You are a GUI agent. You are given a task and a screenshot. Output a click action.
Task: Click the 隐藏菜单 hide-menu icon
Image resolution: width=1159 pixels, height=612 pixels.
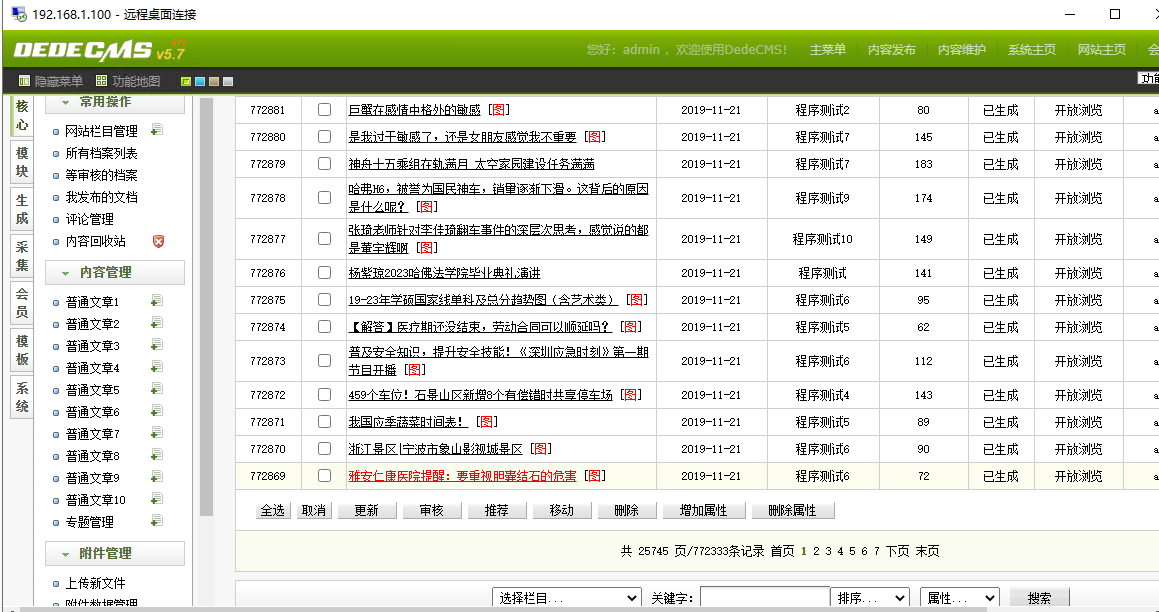[x=24, y=81]
